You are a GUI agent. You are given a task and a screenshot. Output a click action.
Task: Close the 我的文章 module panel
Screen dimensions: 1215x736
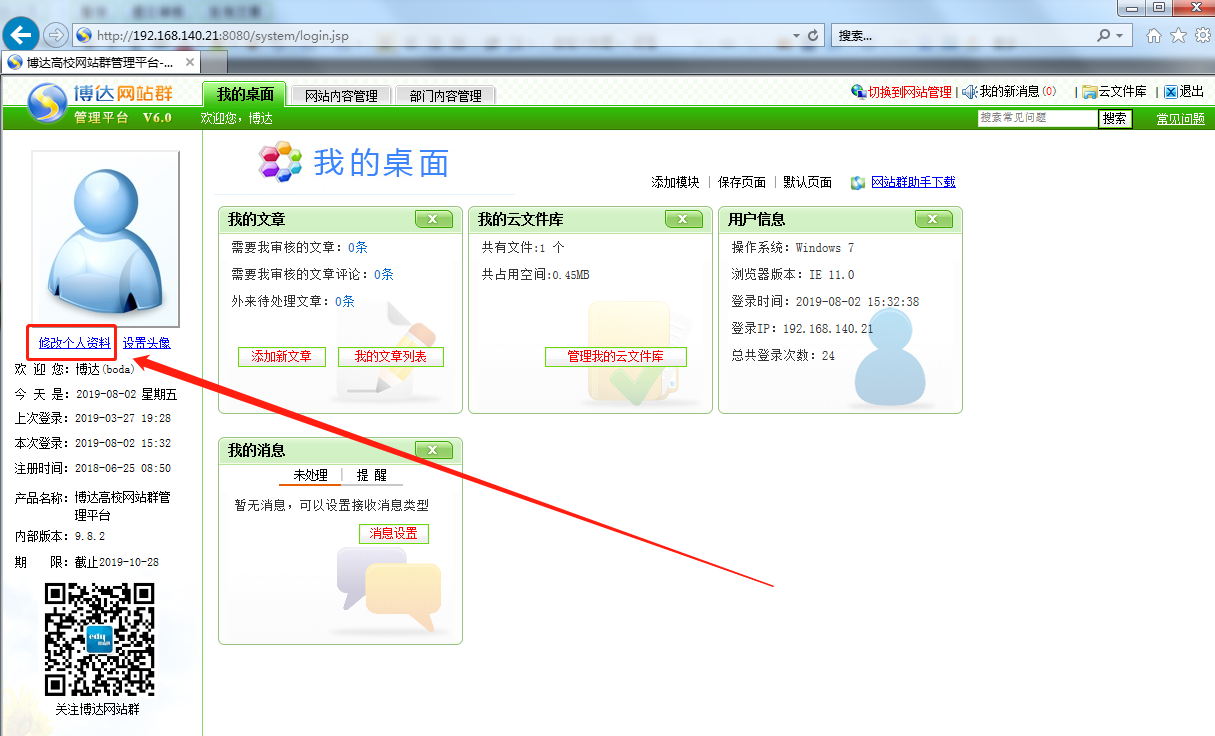(x=433, y=219)
